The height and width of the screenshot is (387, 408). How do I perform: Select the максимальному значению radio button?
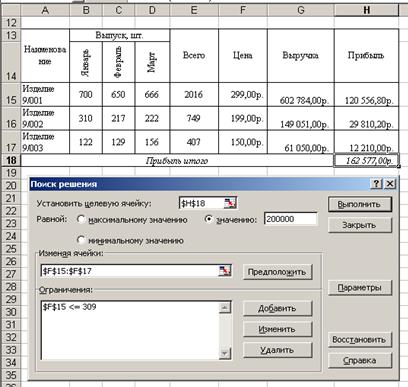pyautogui.click(x=81, y=219)
